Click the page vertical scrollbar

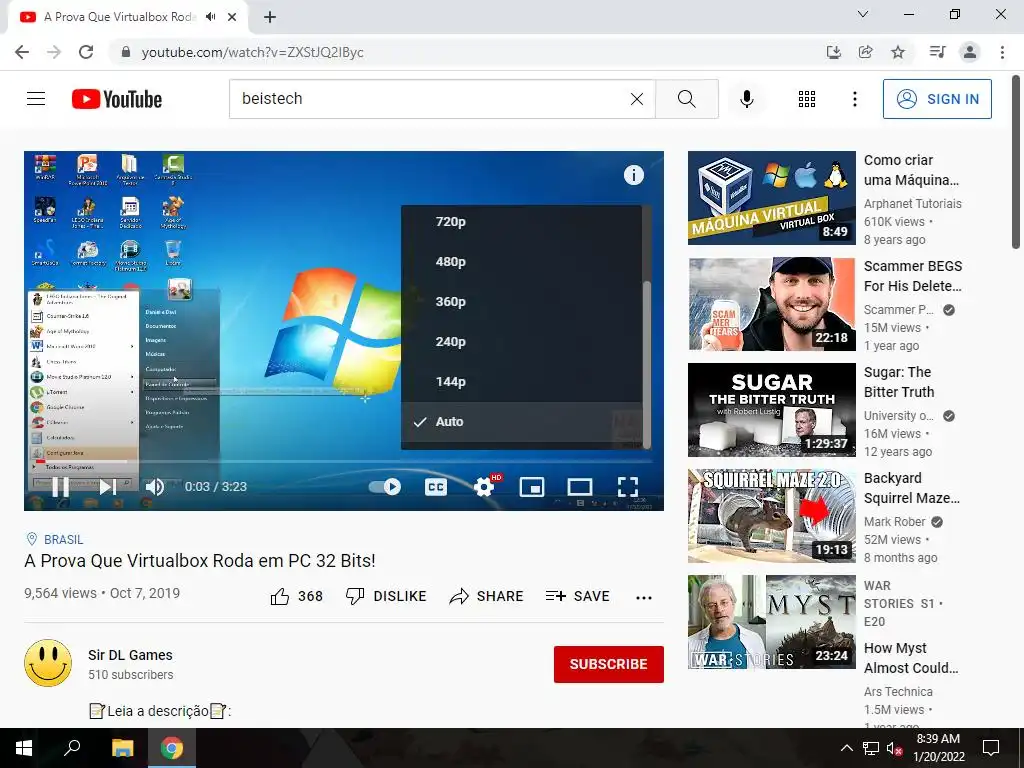pos(1016,162)
